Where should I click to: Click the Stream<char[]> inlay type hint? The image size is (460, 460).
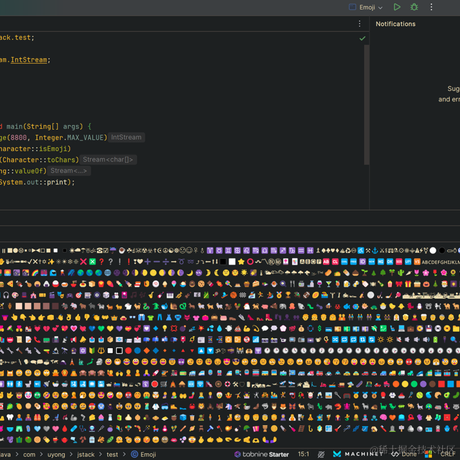(108, 160)
